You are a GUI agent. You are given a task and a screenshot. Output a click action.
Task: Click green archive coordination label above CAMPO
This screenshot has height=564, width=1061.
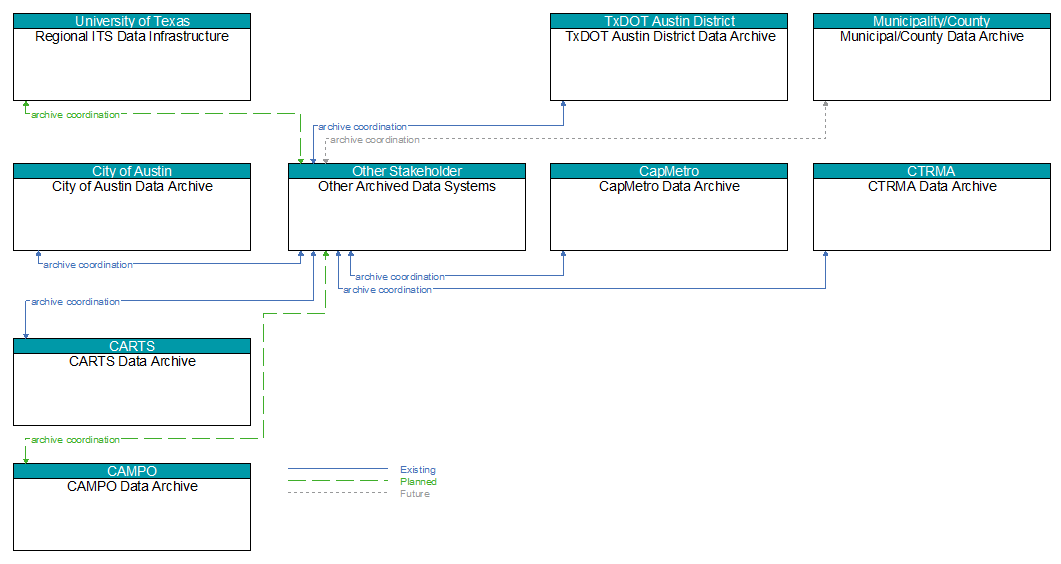click(75, 440)
